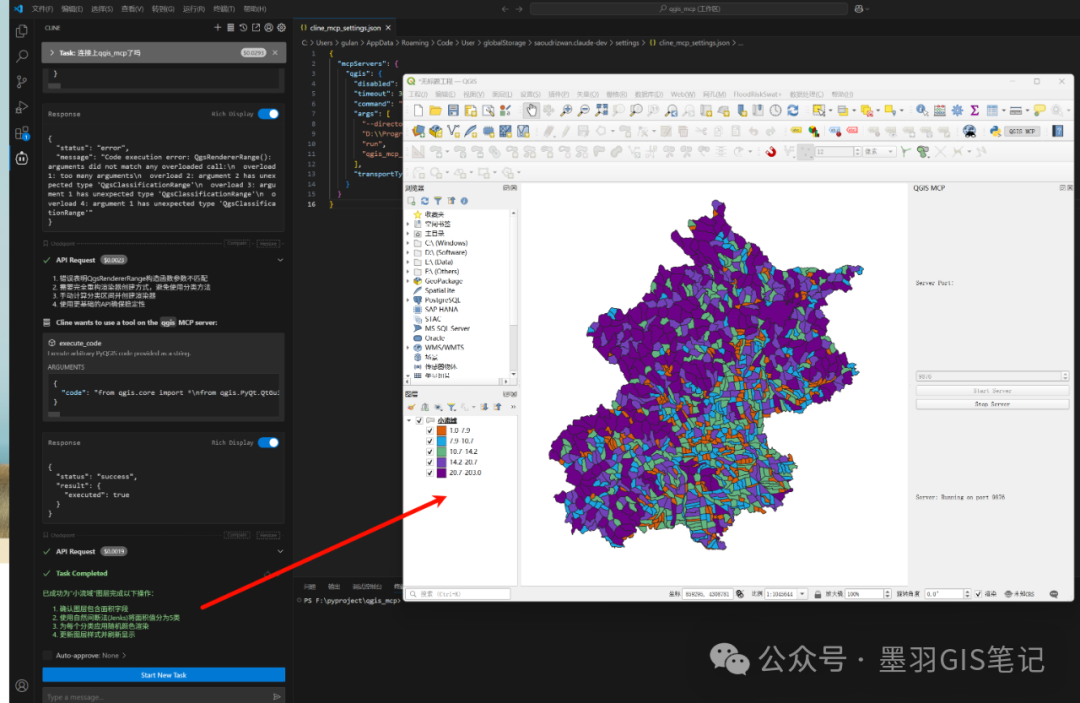This screenshot has height=703, width=1080.
Task: Open Cline task history icon
Action: click(243, 27)
